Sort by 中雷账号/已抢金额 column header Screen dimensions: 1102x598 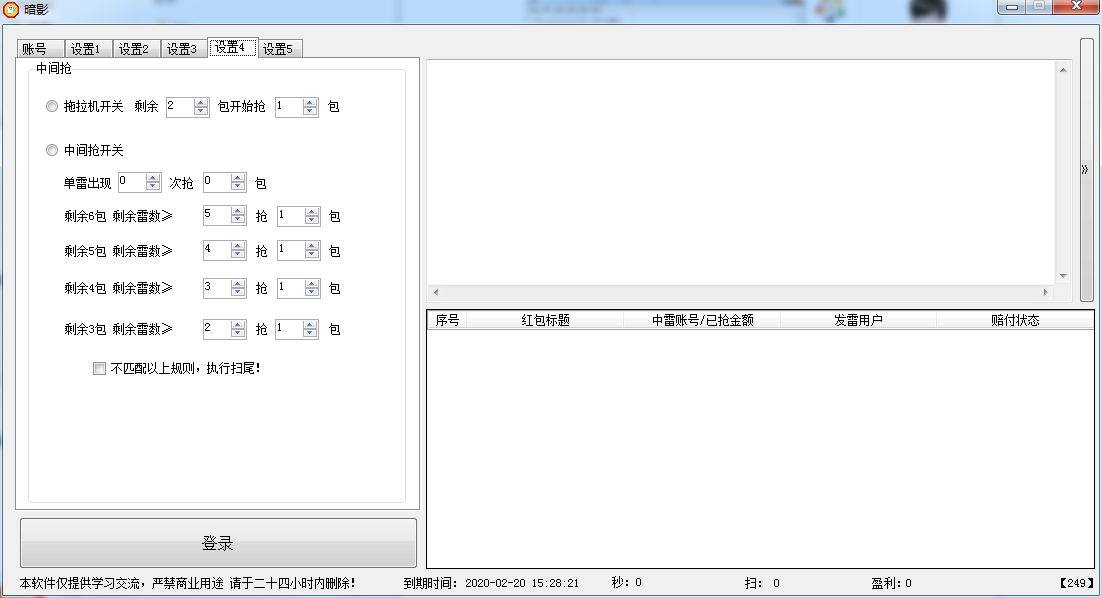click(x=701, y=320)
